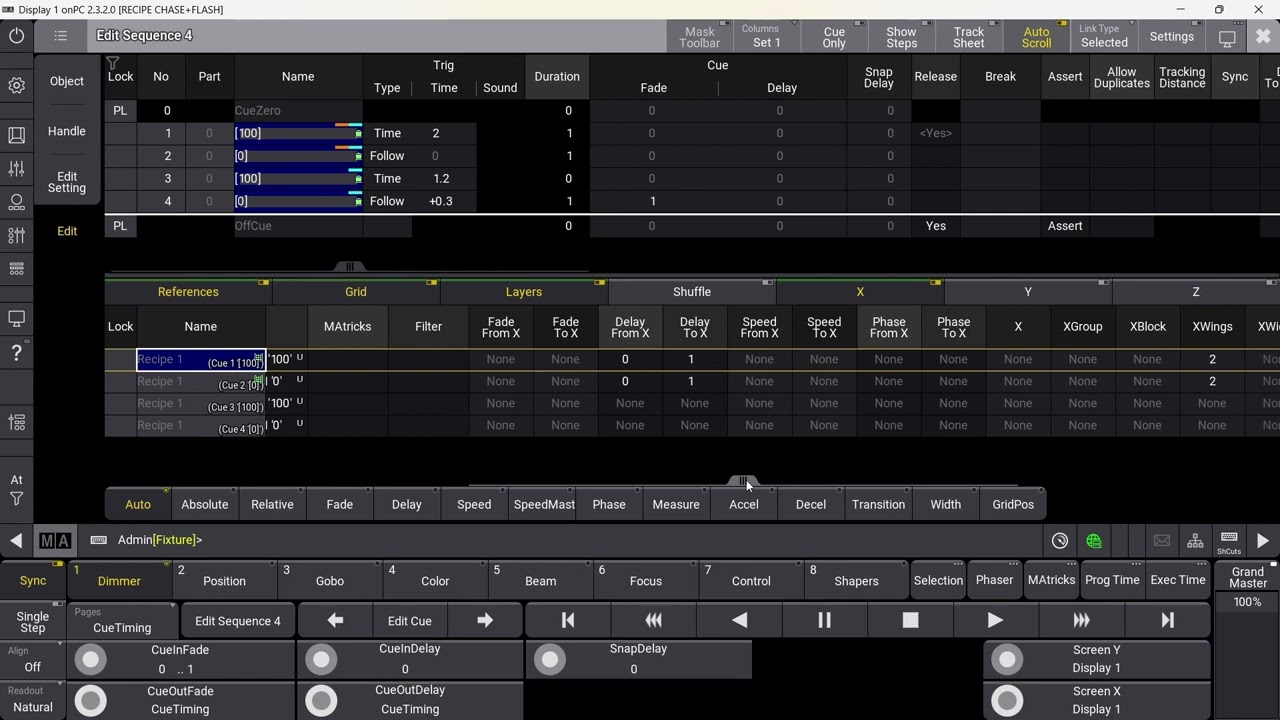Toggle the Auto layer button
The width and height of the screenshot is (1280, 720).
[x=138, y=504]
